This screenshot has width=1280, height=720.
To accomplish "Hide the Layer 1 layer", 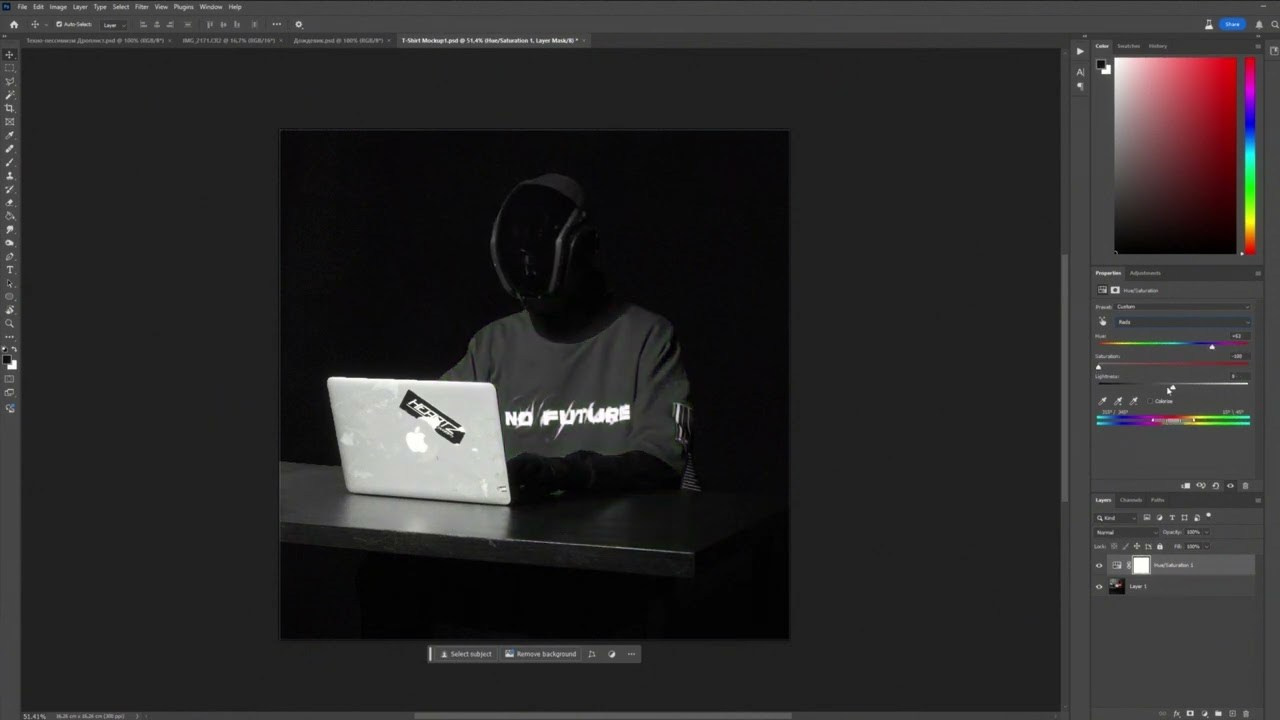I will (x=1098, y=586).
